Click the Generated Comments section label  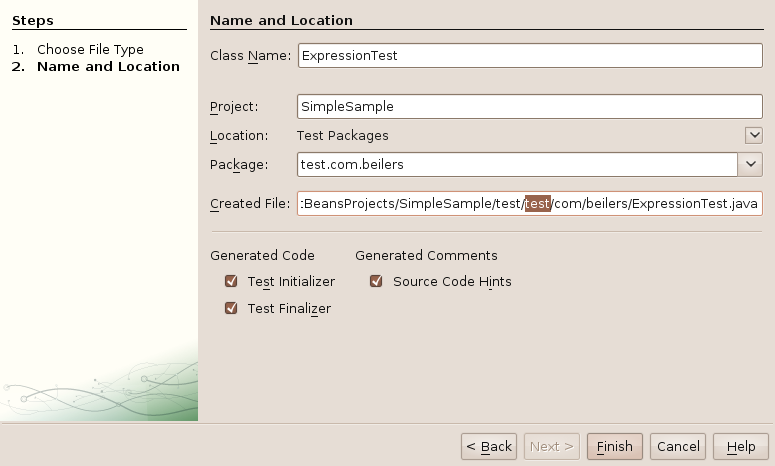coord(426,255)
